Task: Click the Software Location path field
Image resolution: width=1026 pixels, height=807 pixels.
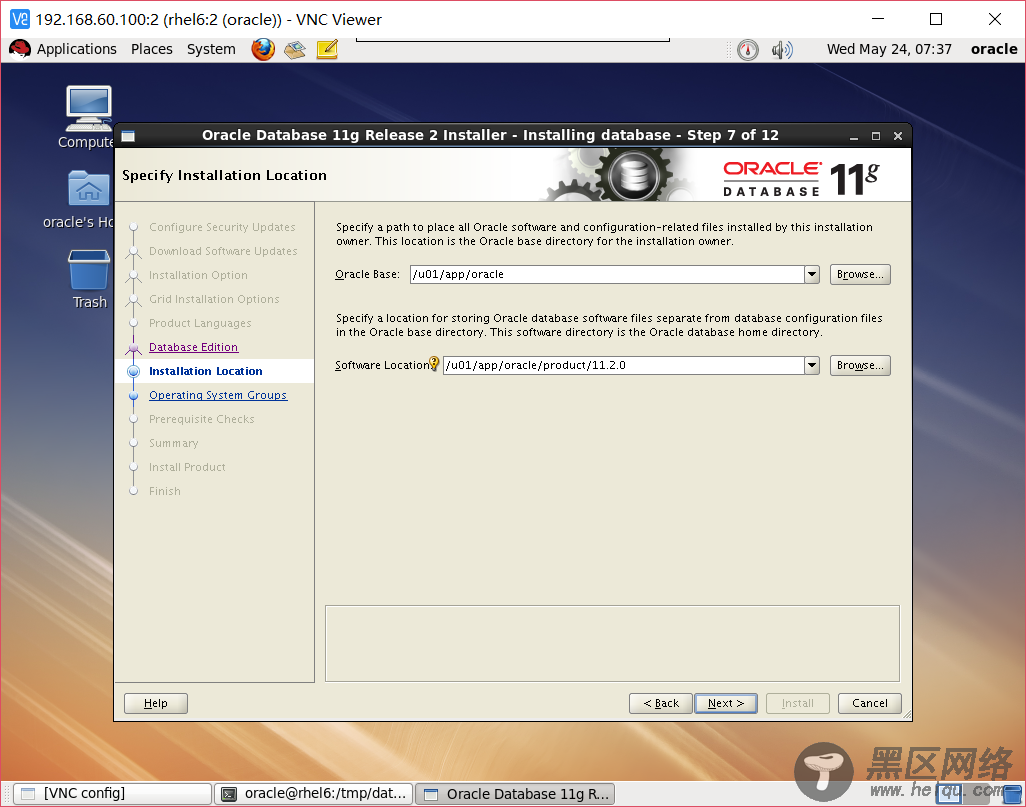Action: tap(624, 365)
